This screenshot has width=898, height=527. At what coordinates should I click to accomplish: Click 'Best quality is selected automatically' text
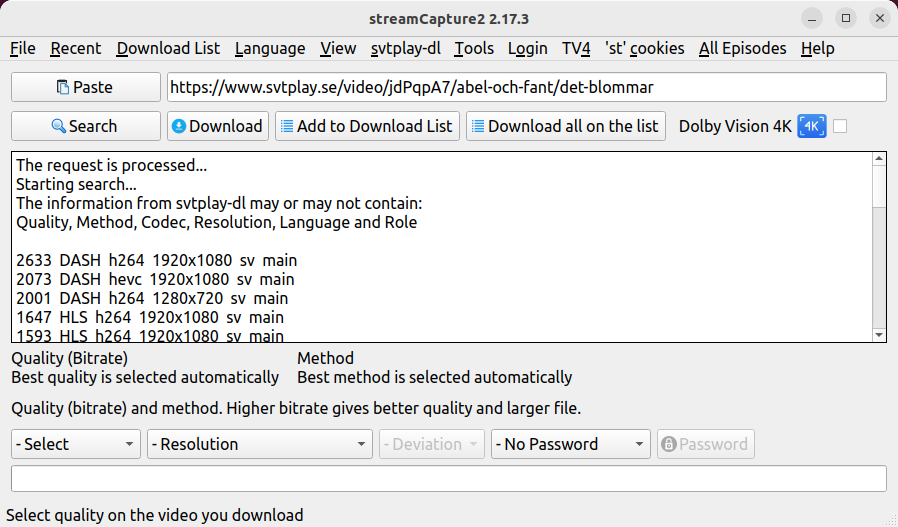point(145,377)
